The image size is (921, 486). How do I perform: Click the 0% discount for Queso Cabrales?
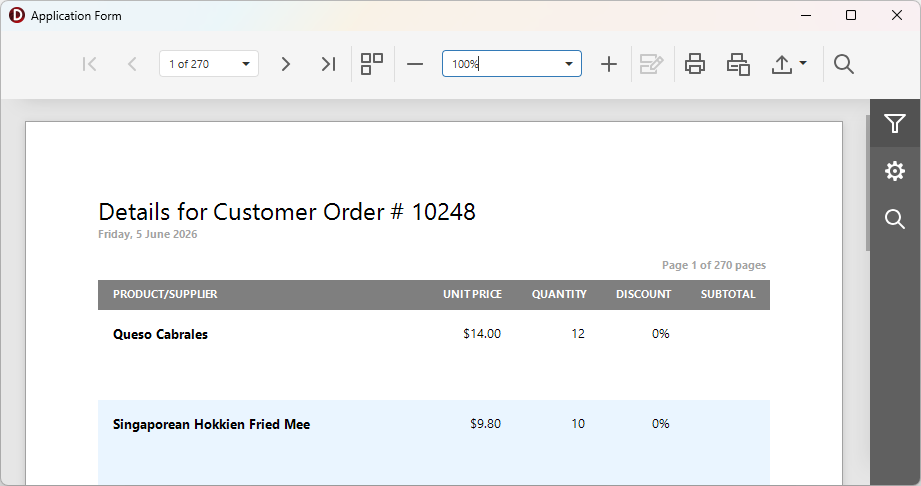coord(660,334)
